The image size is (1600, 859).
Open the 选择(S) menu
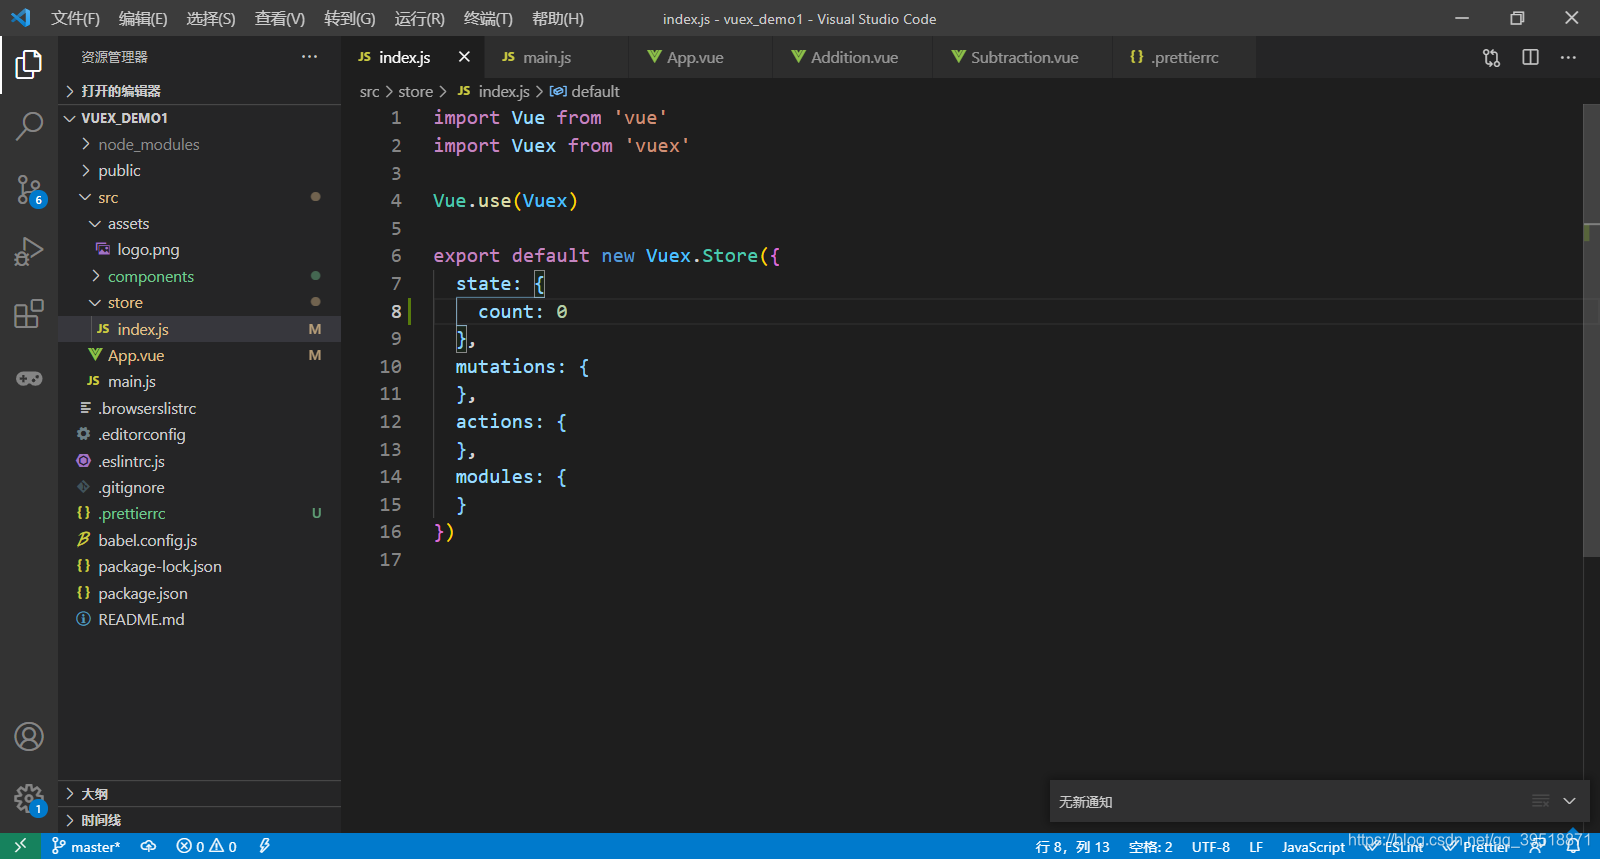coord(211,19)
